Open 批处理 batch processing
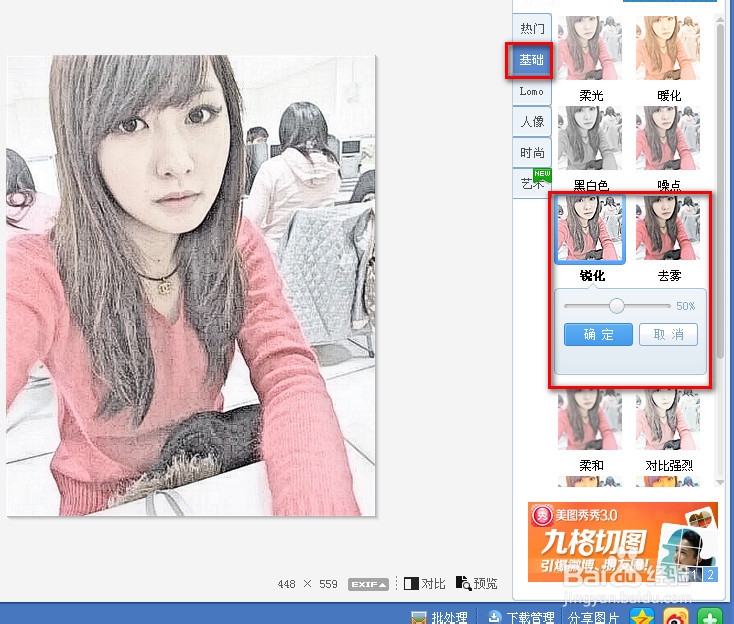The height and width of the screenshot is (624, 734). click(440, 617)
